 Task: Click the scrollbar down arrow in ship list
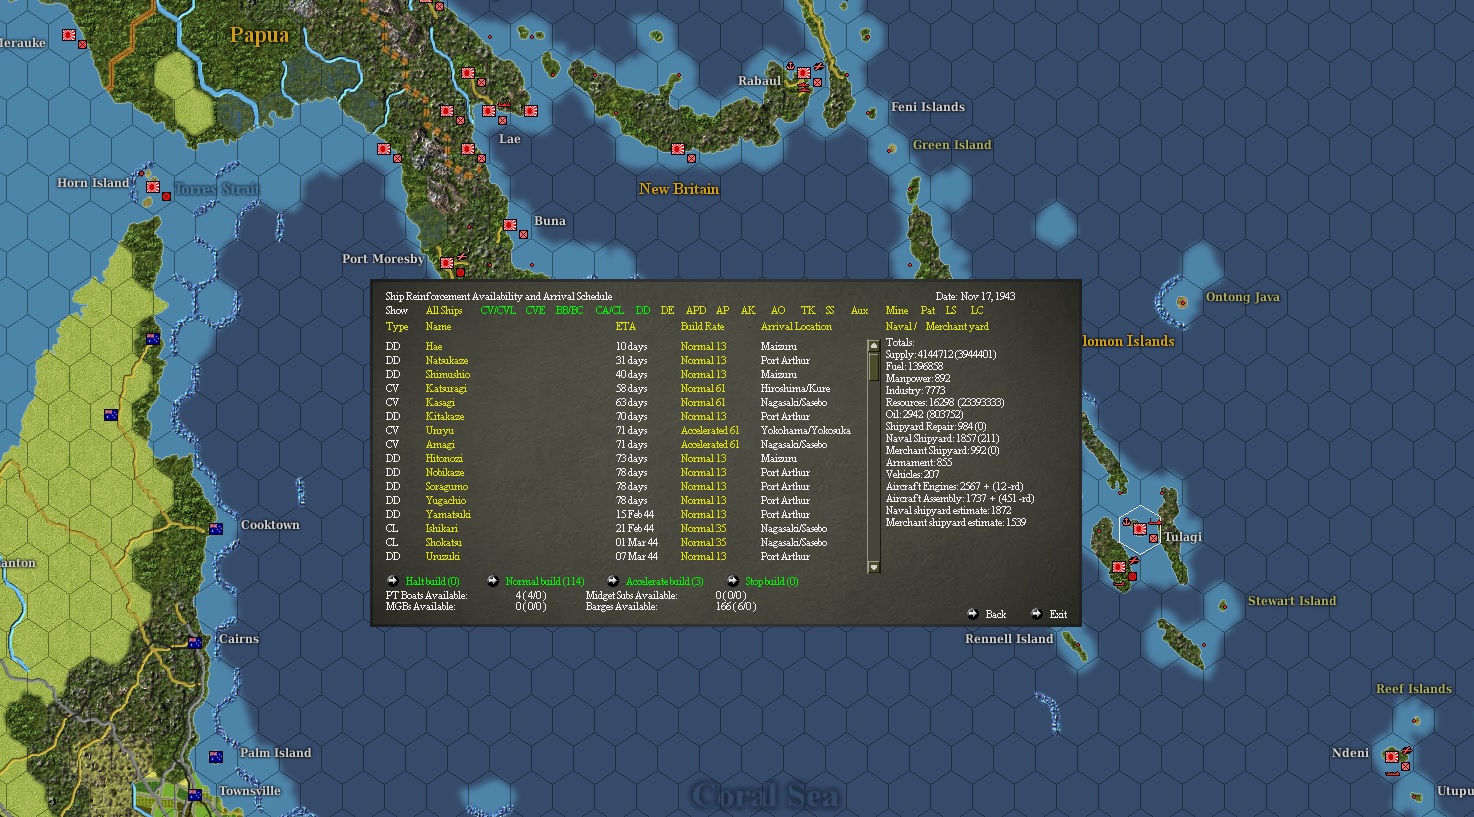873,567
